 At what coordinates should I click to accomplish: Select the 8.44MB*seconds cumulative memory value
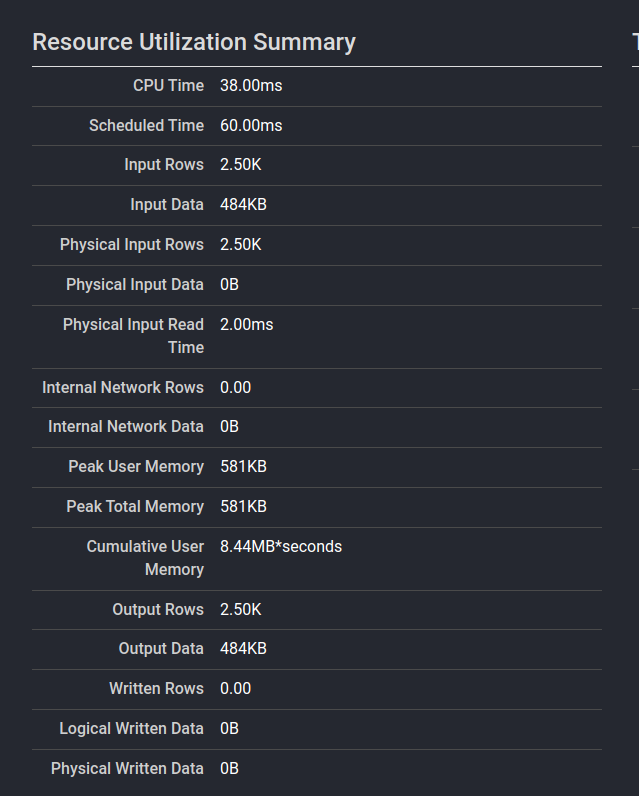tap(281, 547)
